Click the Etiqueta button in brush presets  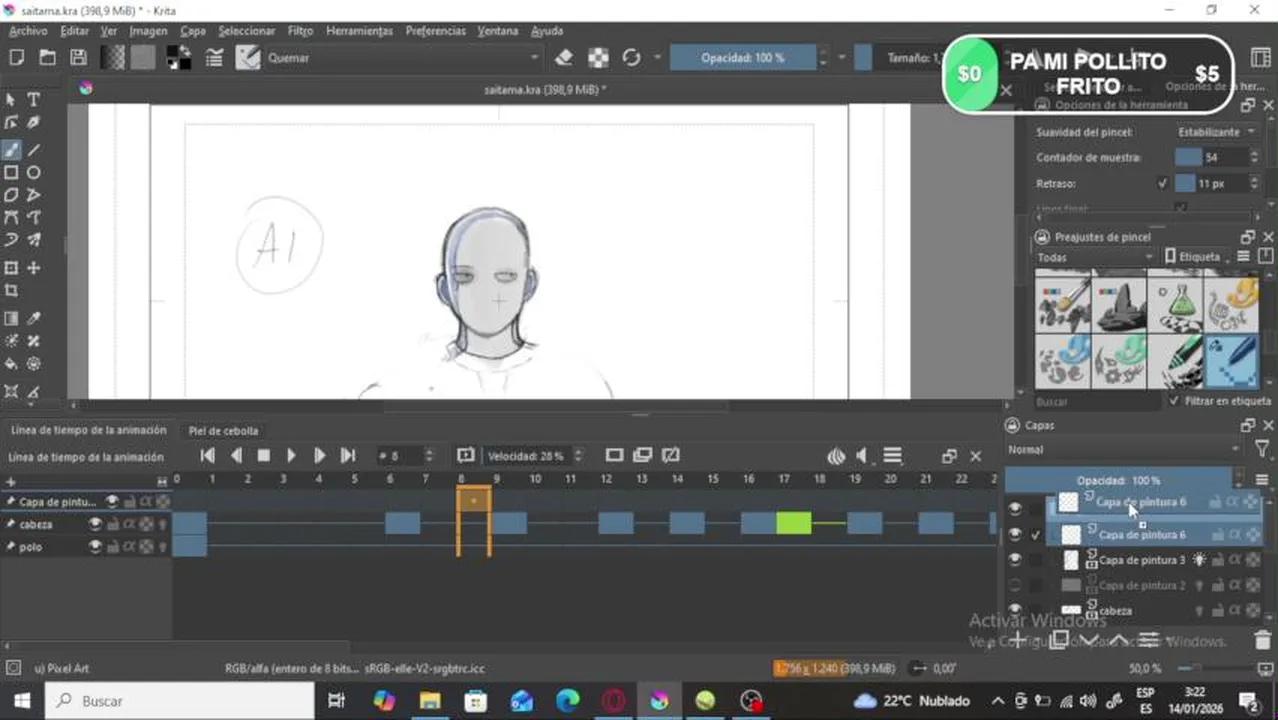pos(1193,257)
